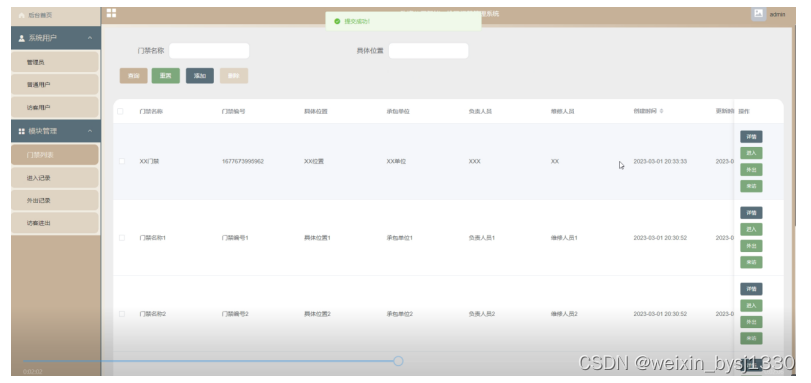Select the 门禁列表 menu item
811x383 pixels.
pos(55,155)
